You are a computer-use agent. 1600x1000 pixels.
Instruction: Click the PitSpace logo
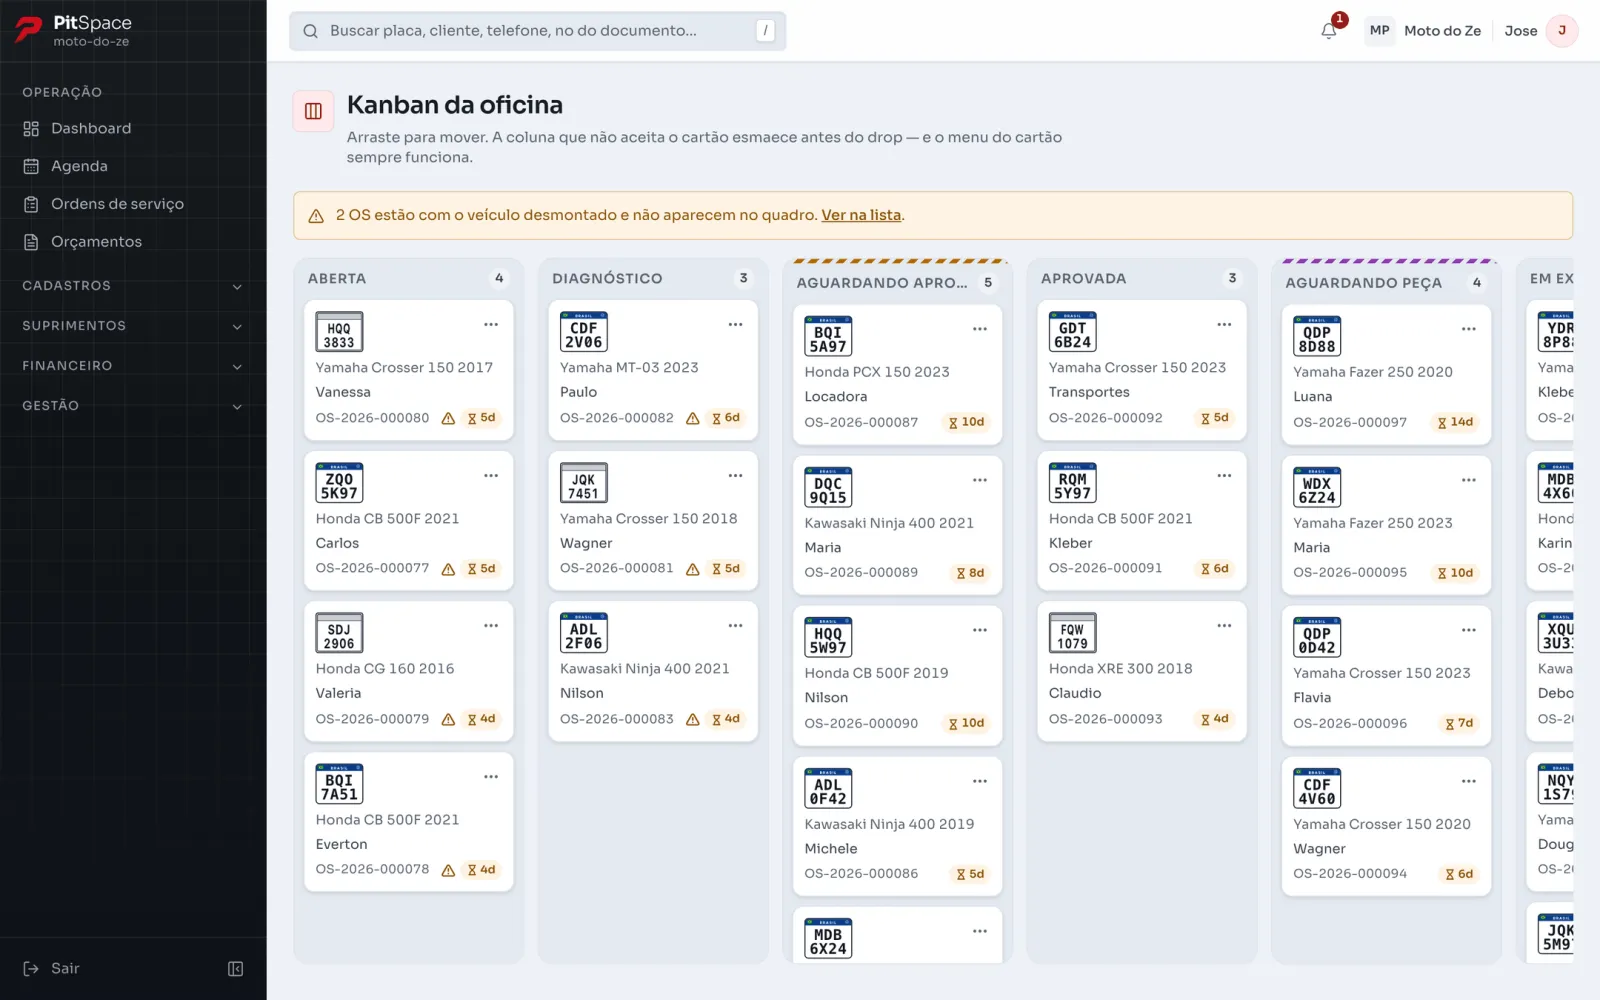73,31
